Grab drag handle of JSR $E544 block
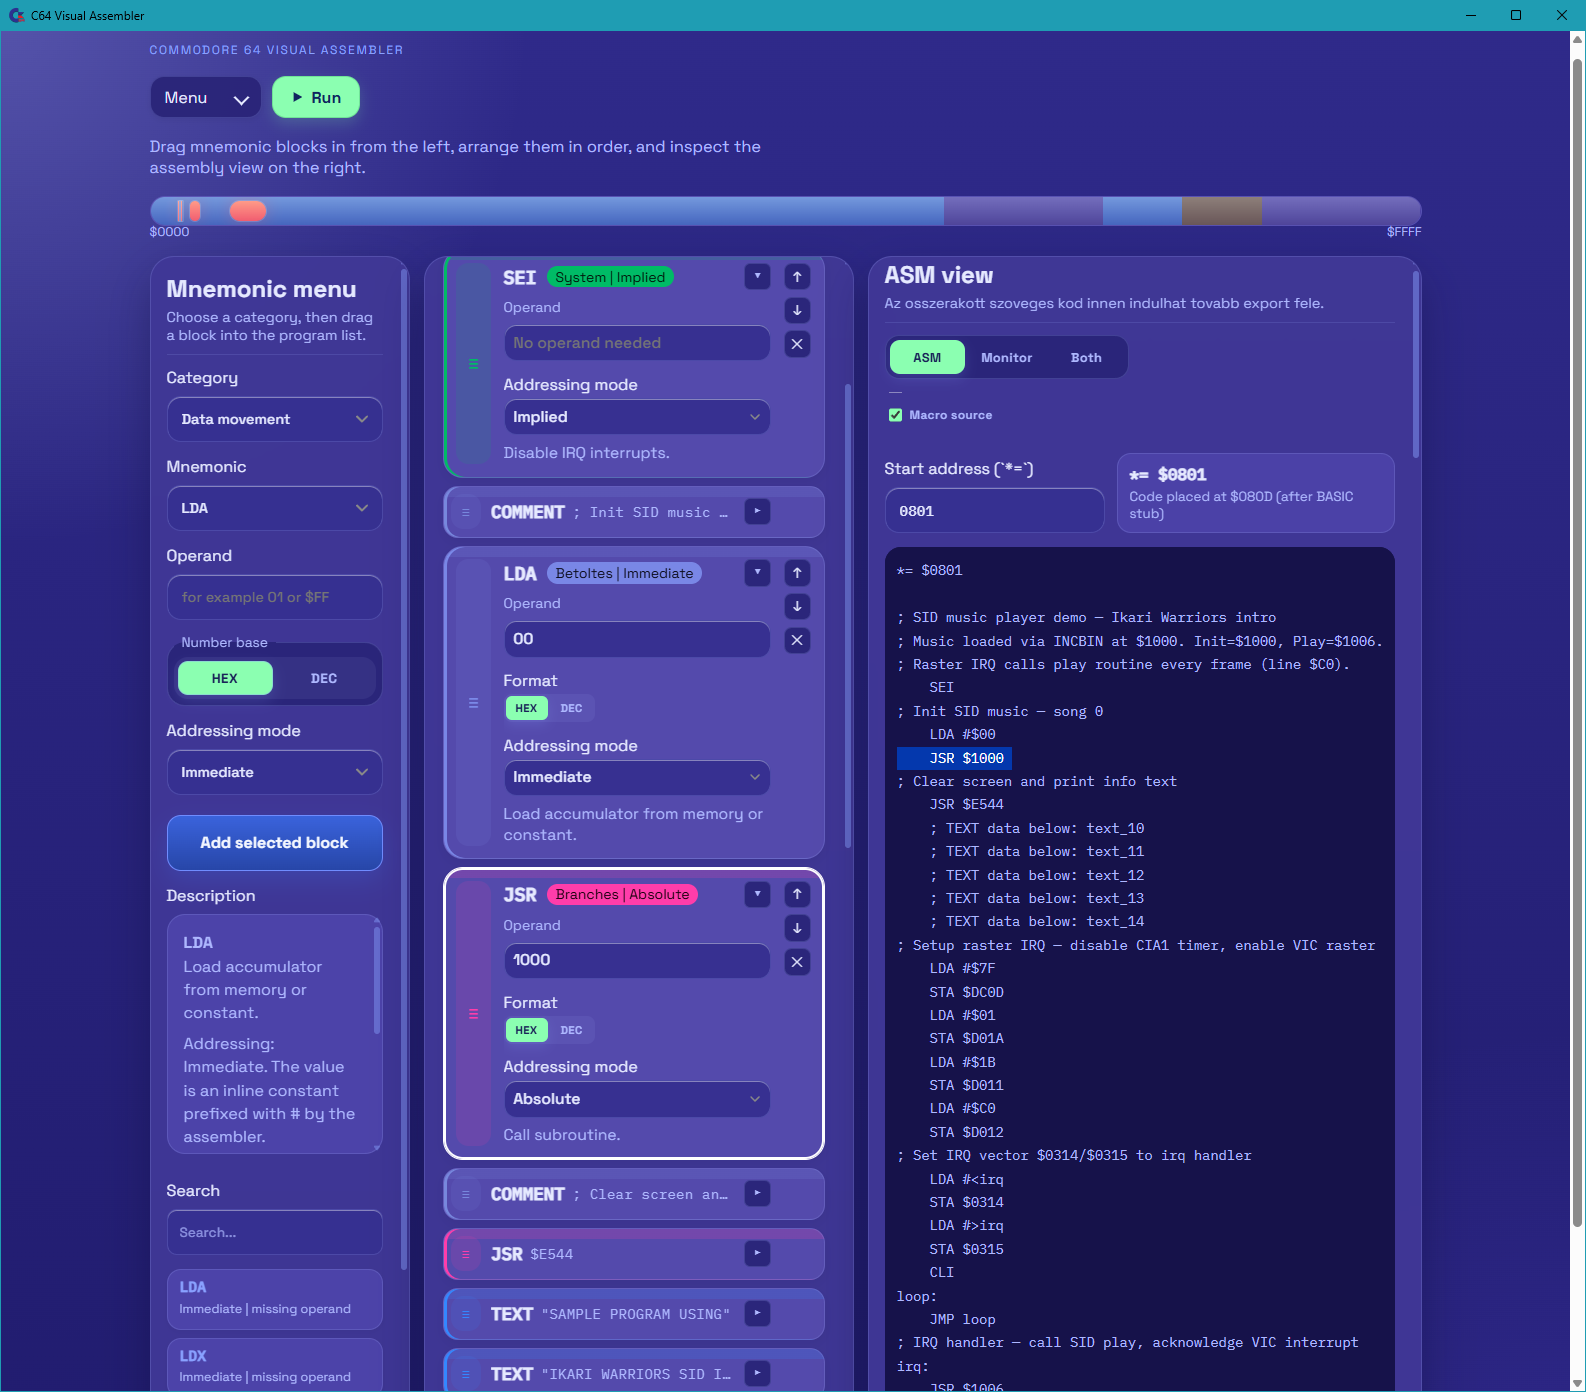Viewport: 1586px width, 1392px height. 465,1254
